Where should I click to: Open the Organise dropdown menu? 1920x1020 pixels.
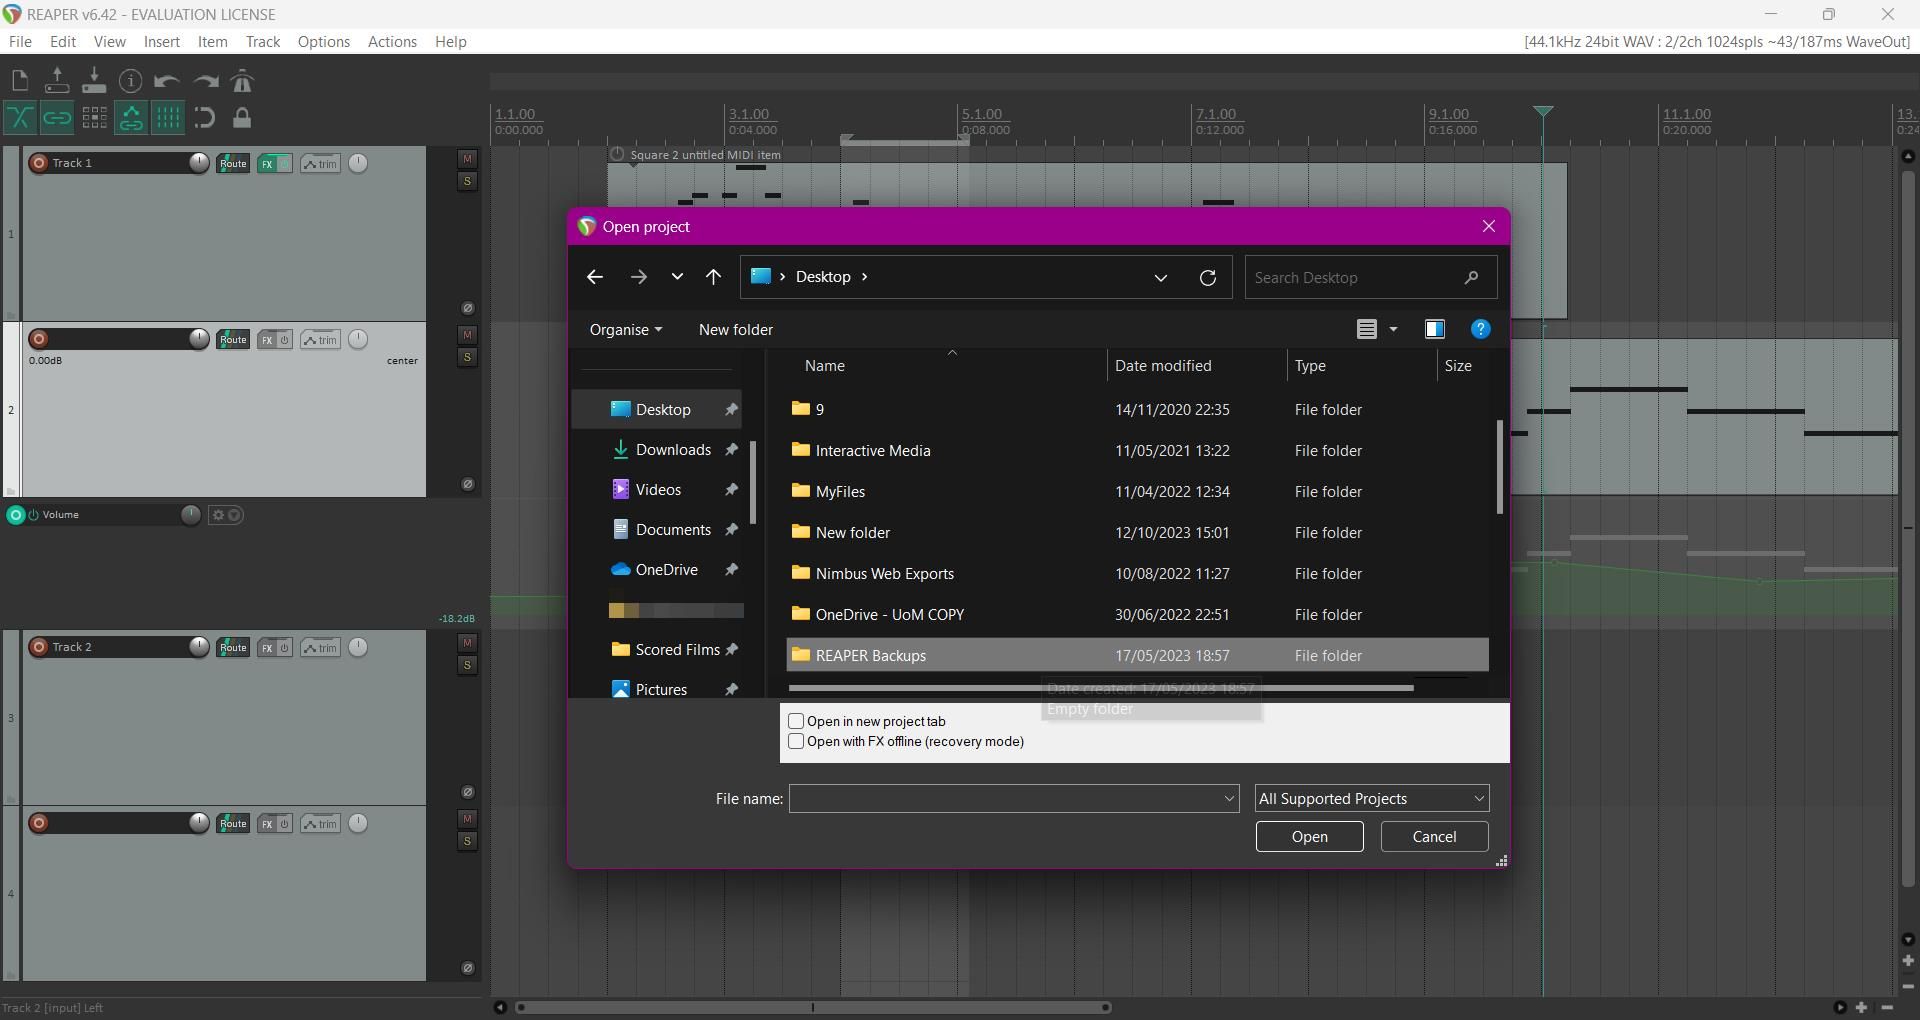pyautogui.click(x=625, y=330)
